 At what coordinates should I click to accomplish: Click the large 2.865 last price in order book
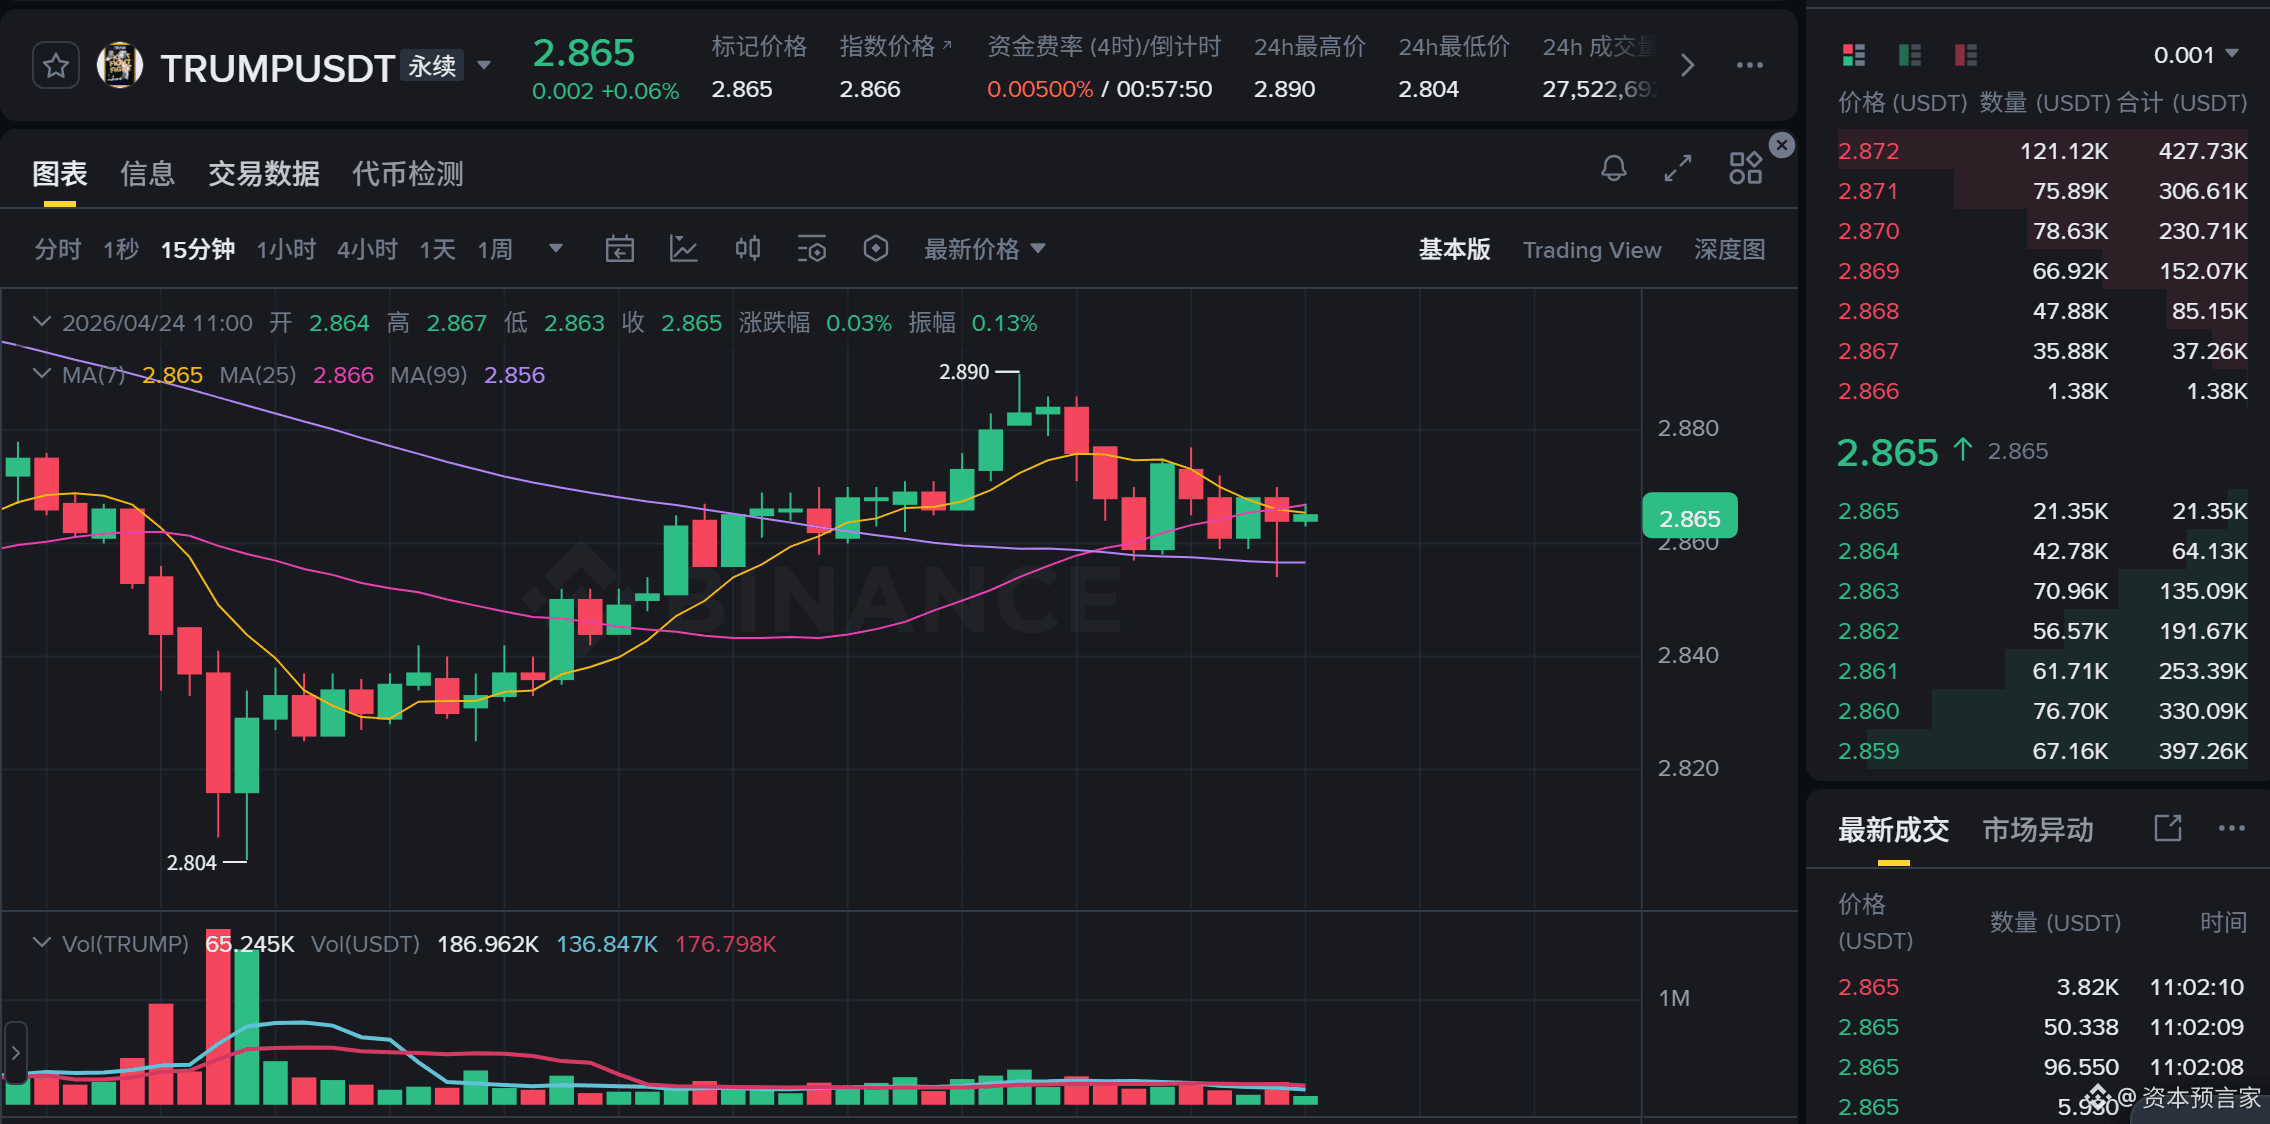(1887, 452)
